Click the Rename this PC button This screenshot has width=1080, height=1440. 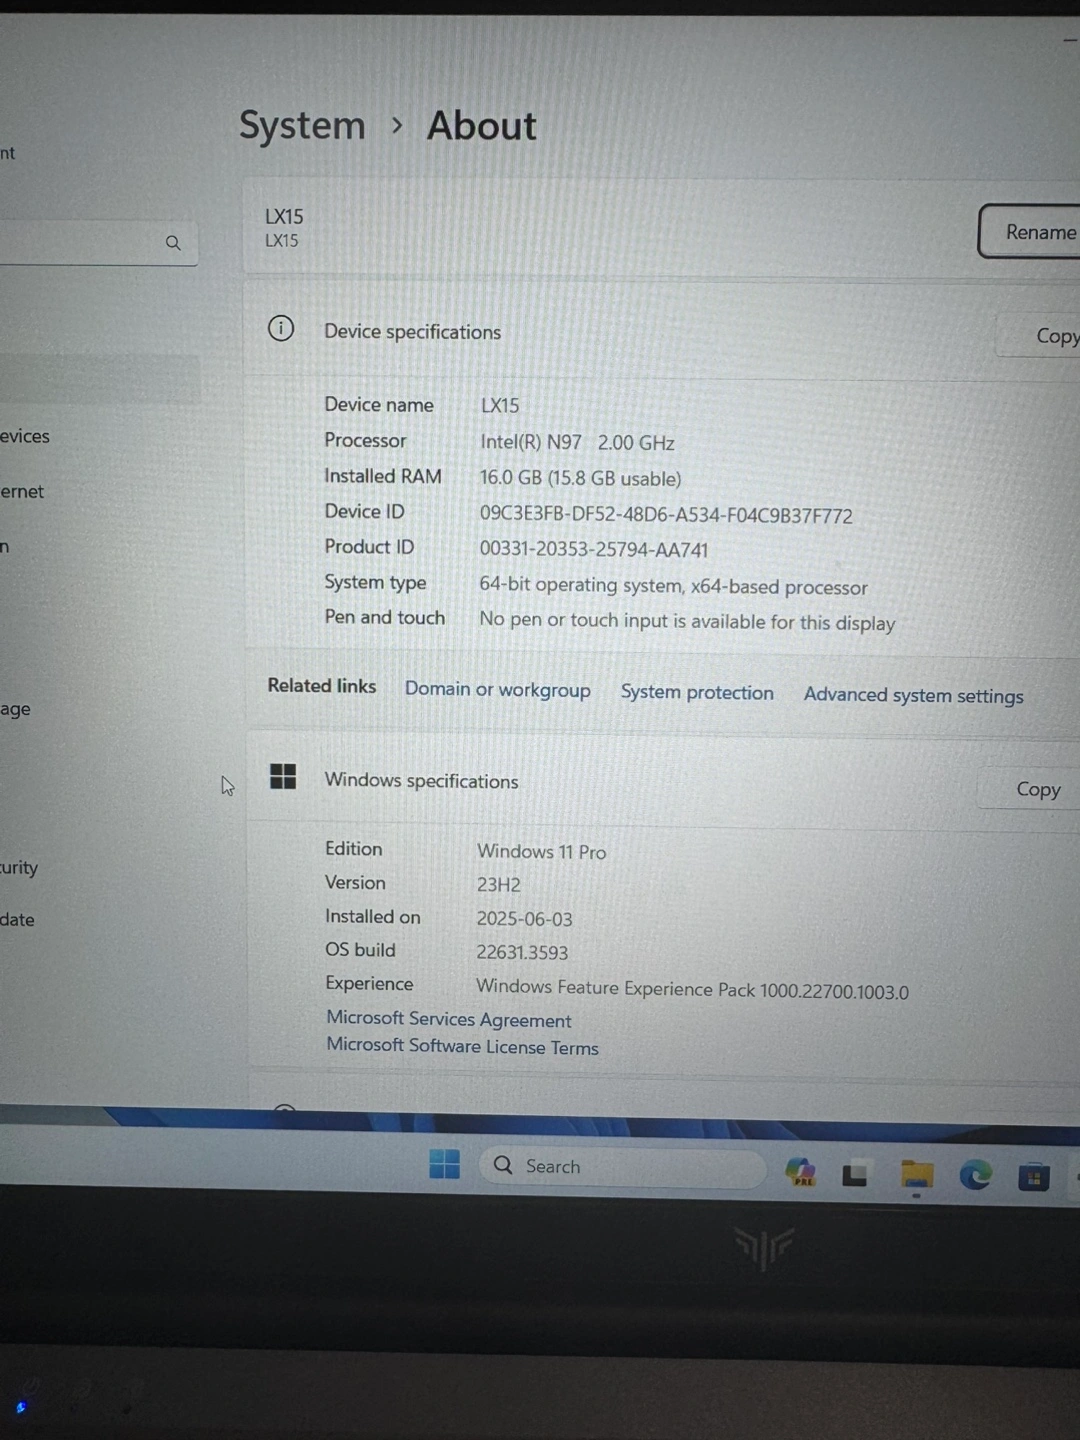(1029, 232)
